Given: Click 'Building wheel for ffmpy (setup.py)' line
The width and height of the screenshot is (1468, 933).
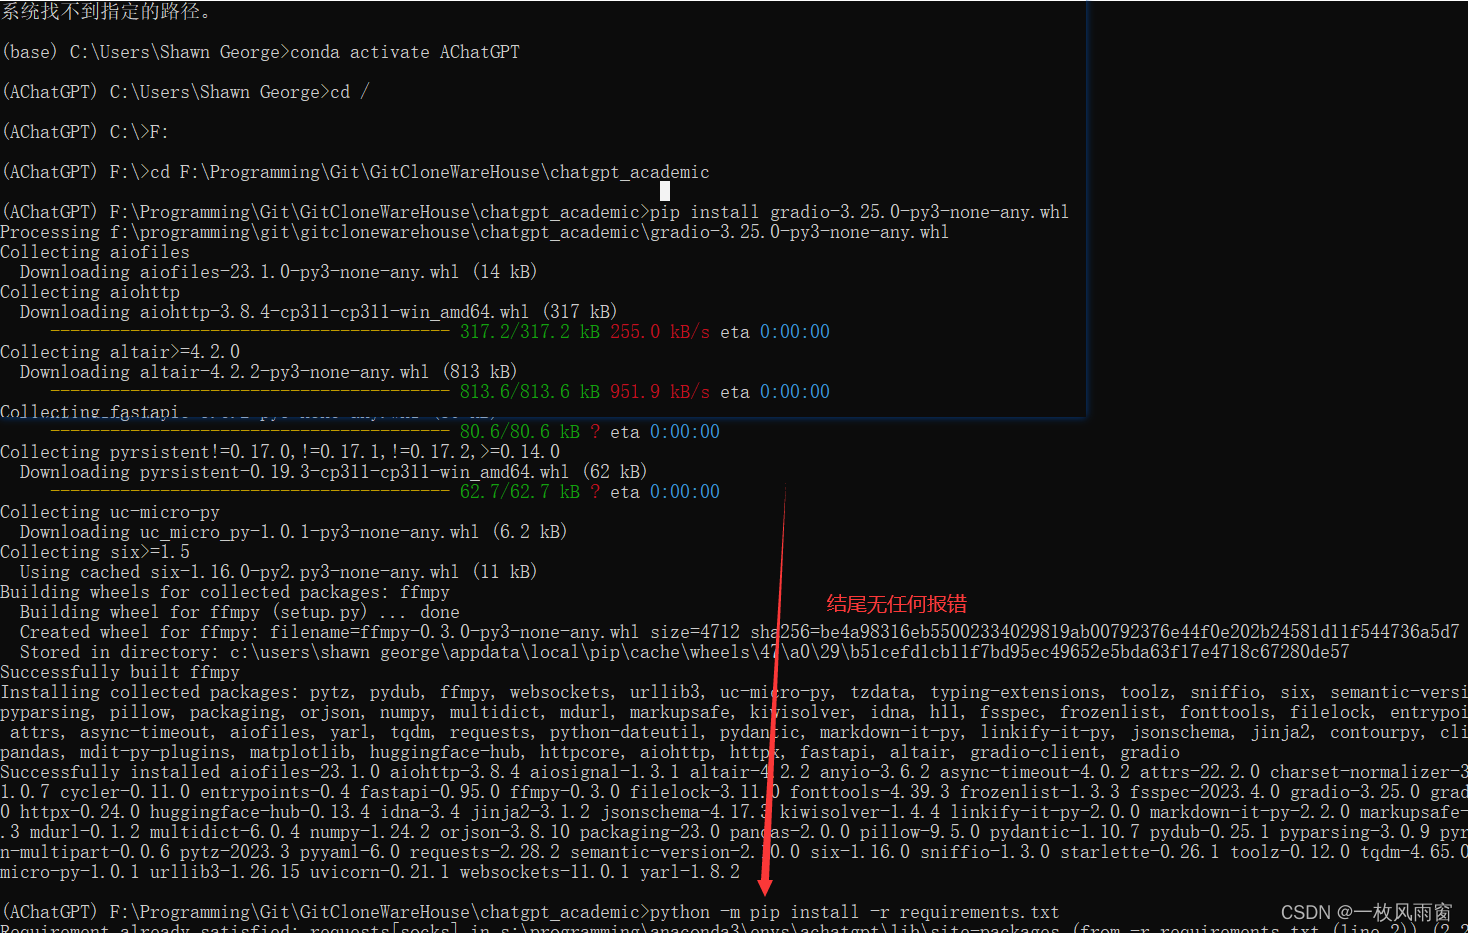Looking at the screenshot, I should (x=240, y=612).
